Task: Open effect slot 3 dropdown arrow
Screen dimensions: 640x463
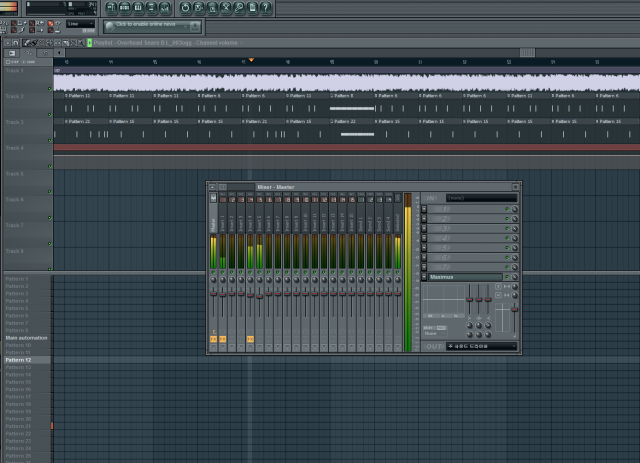Action: click(424, 229)
